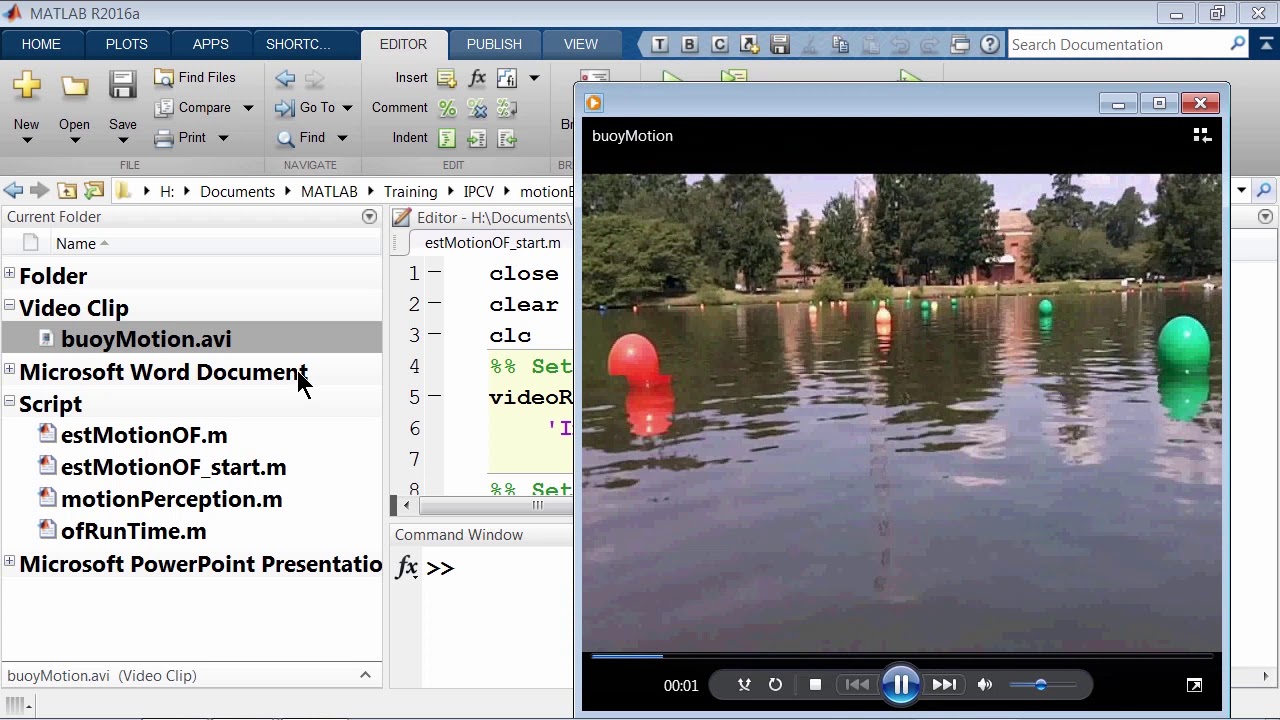The height and width of the screenshot is (720, 1280).
Task: Click the New file plus icon
Action: (x=27, y=86)
